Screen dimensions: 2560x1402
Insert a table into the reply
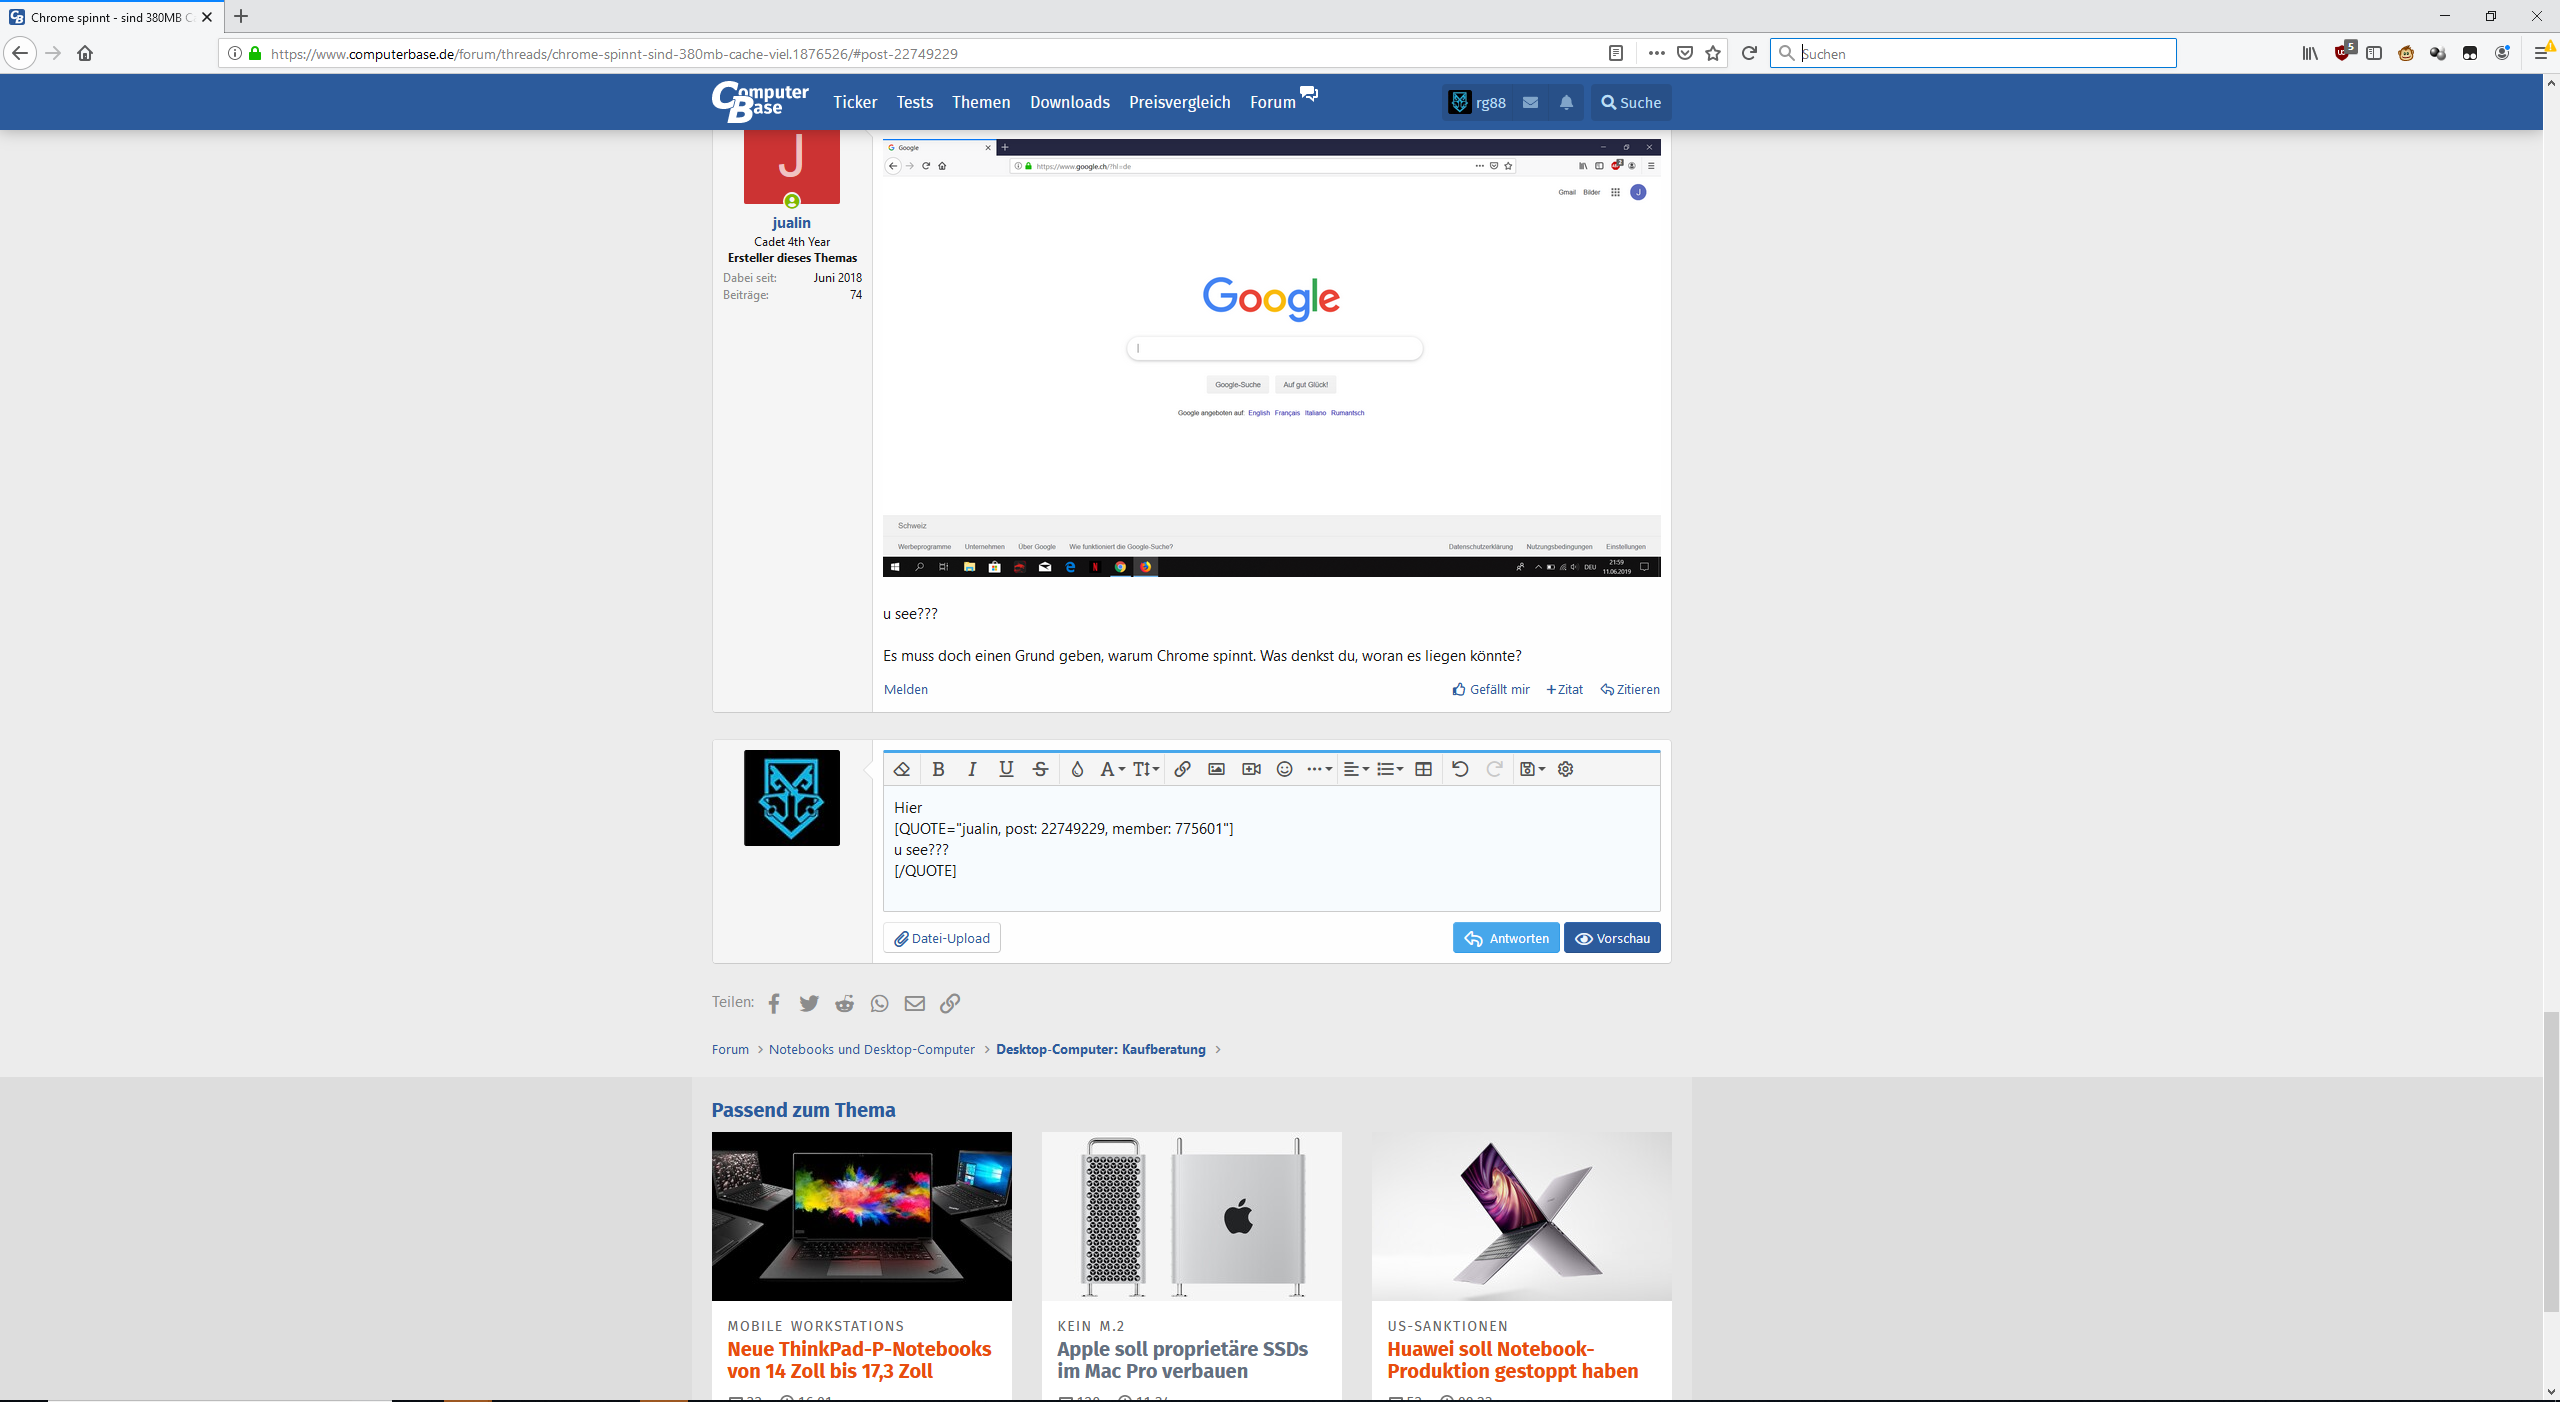(1424, 769)
